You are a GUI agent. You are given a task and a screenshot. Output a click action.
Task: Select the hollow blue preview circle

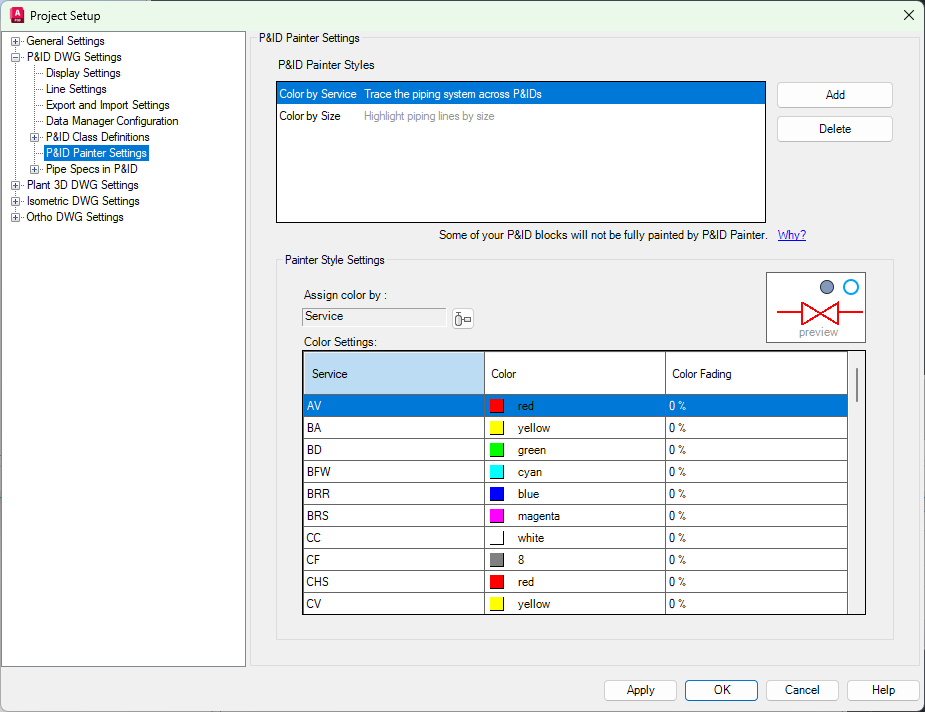[851, 287]
